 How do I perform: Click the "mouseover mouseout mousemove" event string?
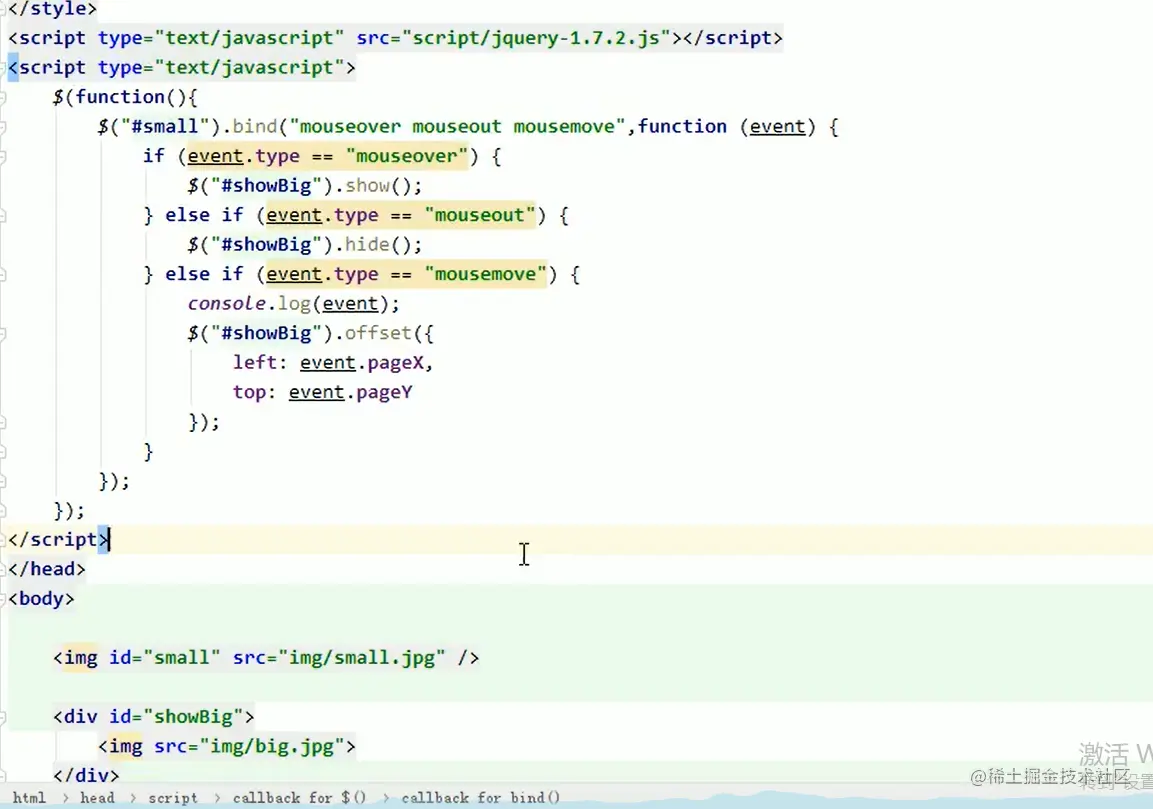coord(457,126)
